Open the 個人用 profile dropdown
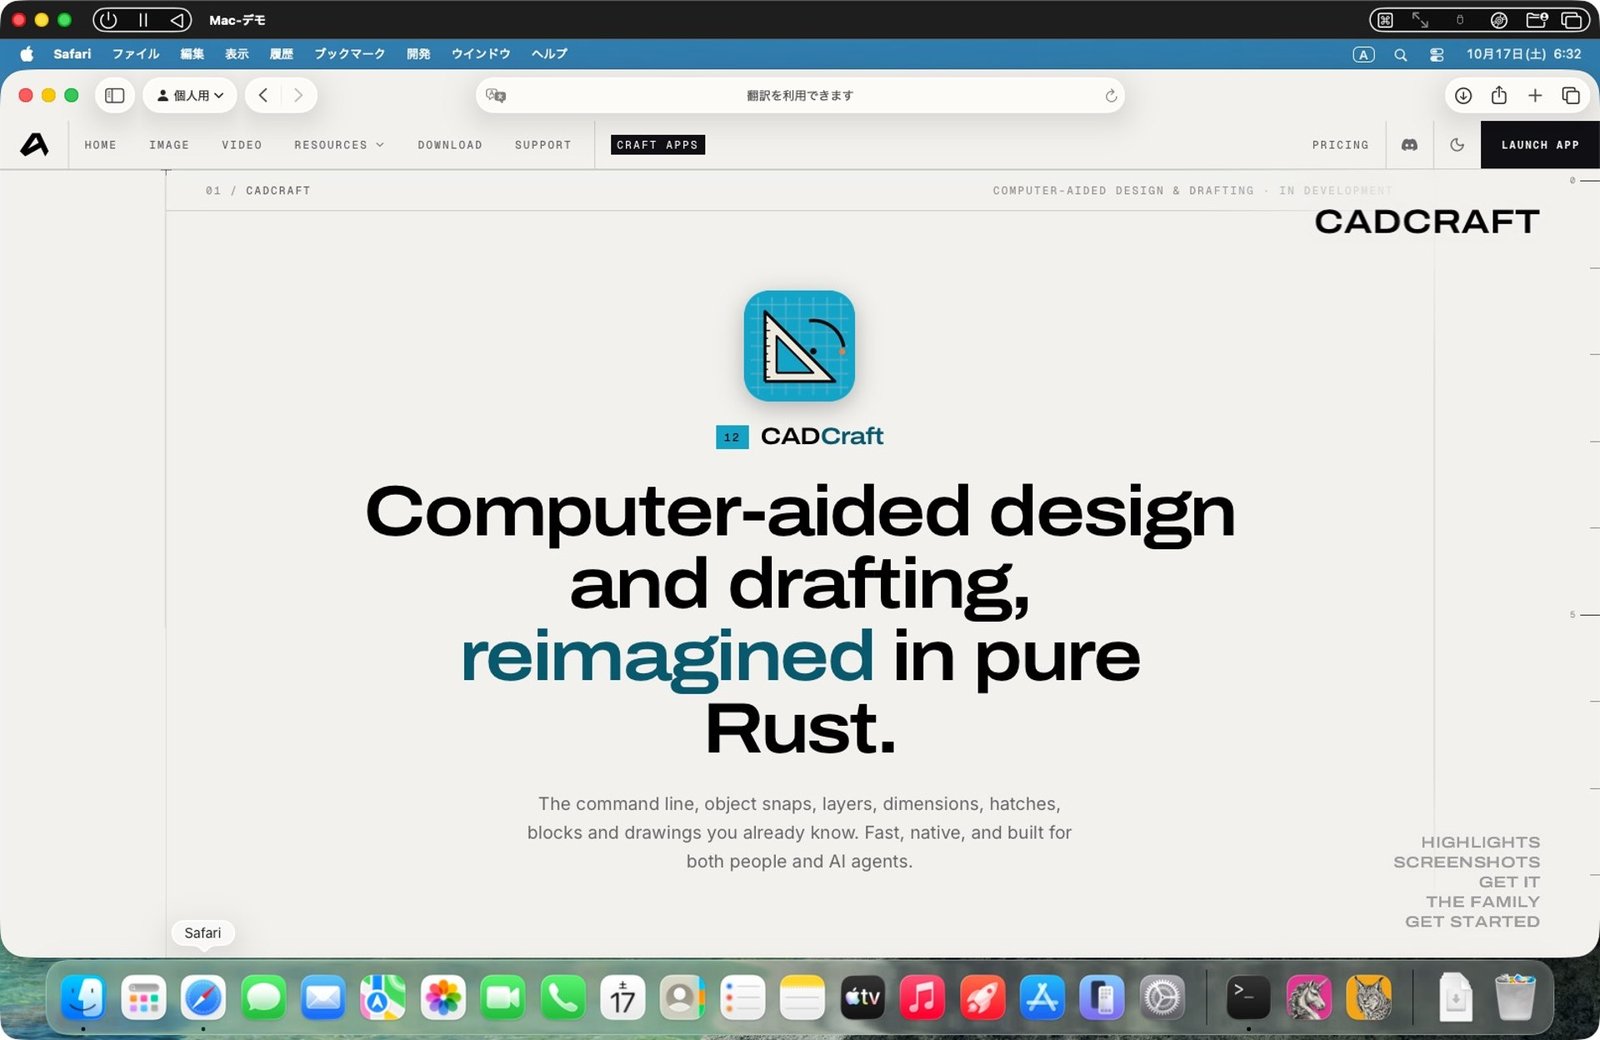This screenshot has height=1040, width=1600. click(190, 95)
